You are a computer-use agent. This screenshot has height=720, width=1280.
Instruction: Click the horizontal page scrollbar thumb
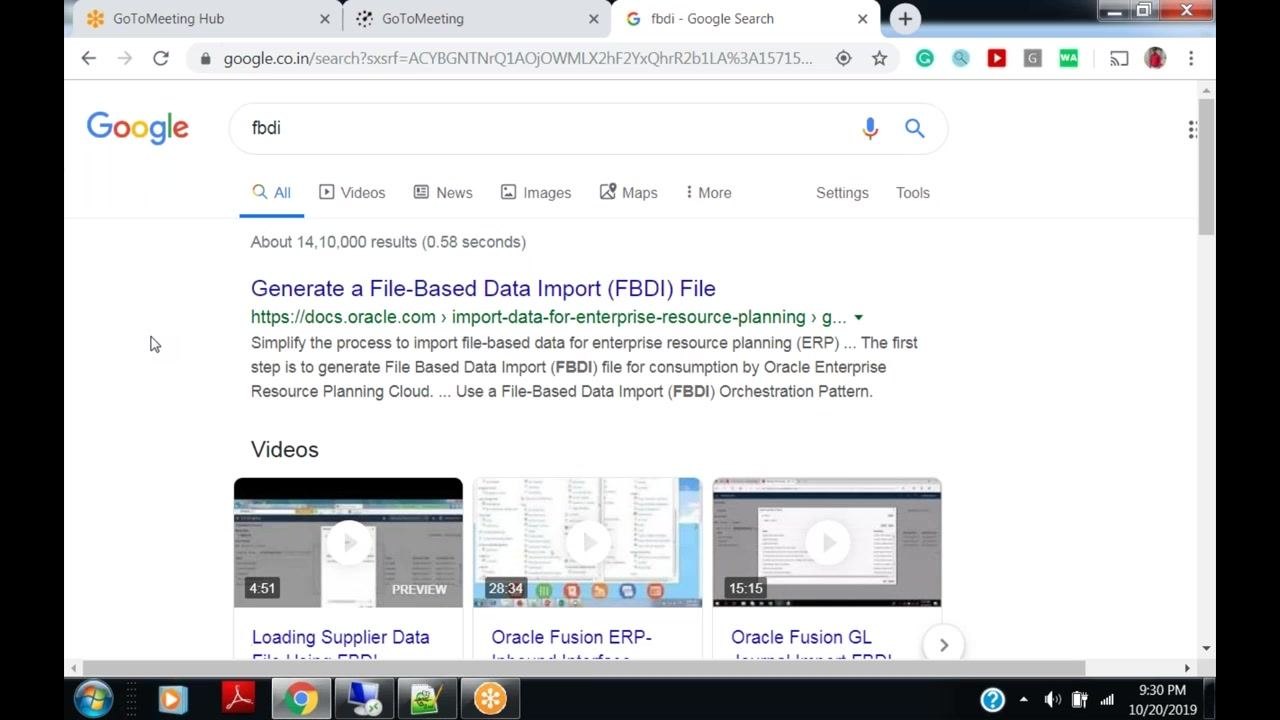click(584, 668)
